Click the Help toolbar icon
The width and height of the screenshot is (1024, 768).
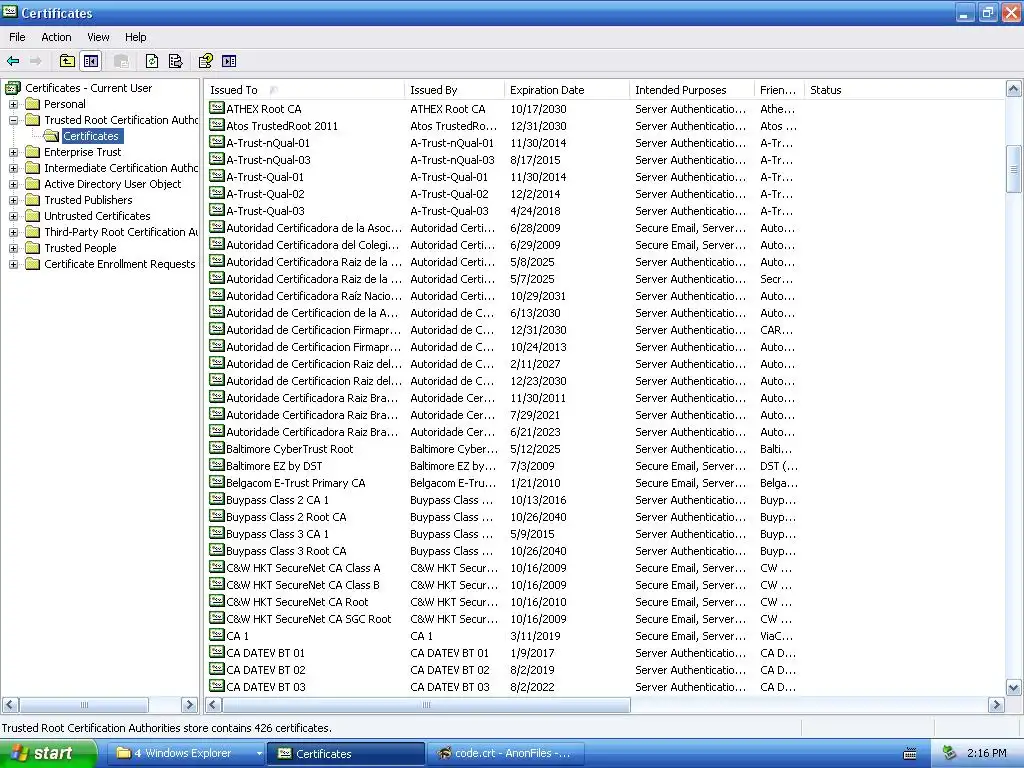[206, 61]
